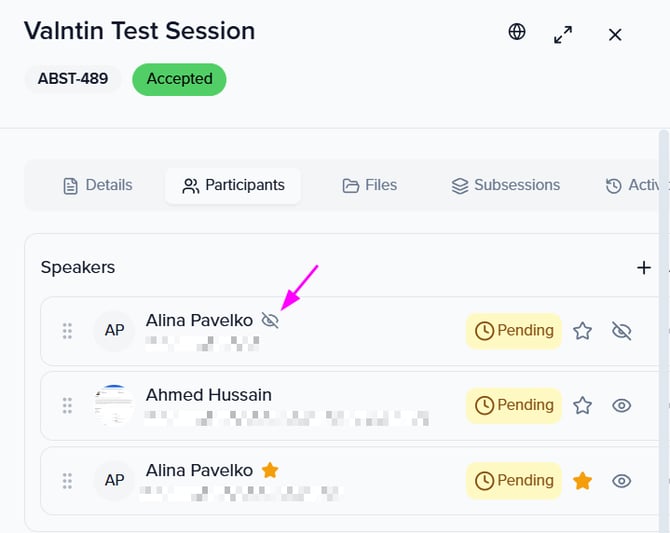
Task: Click the Accepted status badge
Action: pyautogui.click(x=179, y=79)
